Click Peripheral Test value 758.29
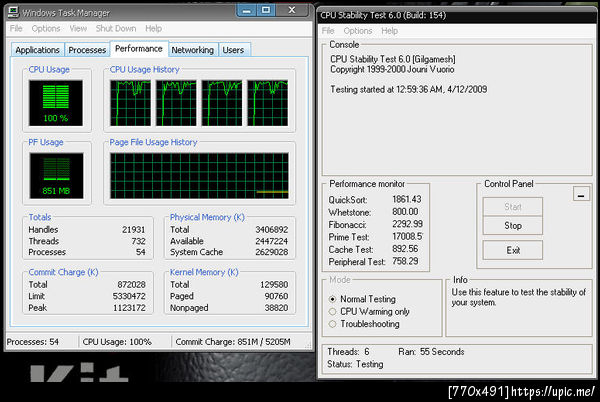This screenshot has height=402, width=600. (x=405, y=262)
